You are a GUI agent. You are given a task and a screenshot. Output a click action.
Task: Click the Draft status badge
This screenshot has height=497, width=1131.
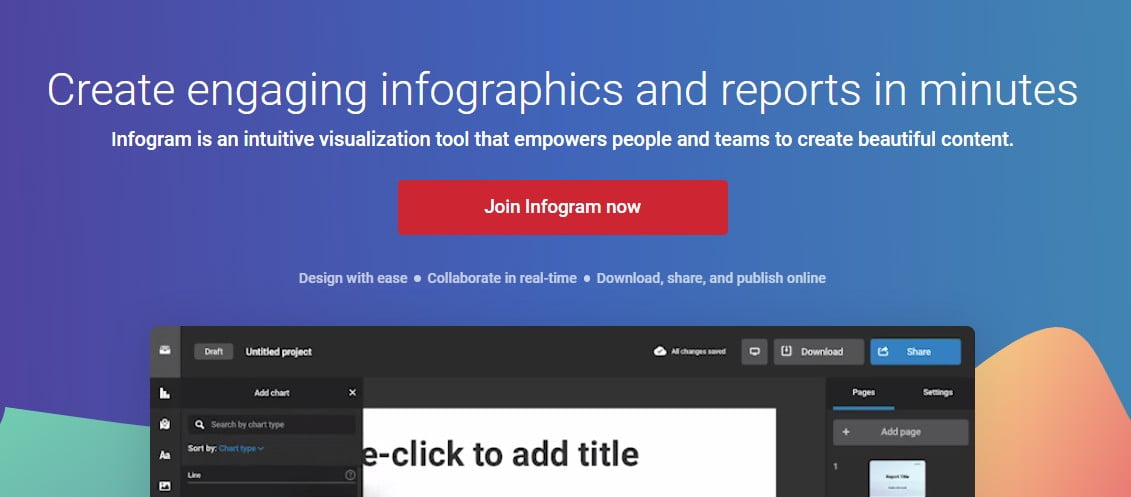[214, 352]
